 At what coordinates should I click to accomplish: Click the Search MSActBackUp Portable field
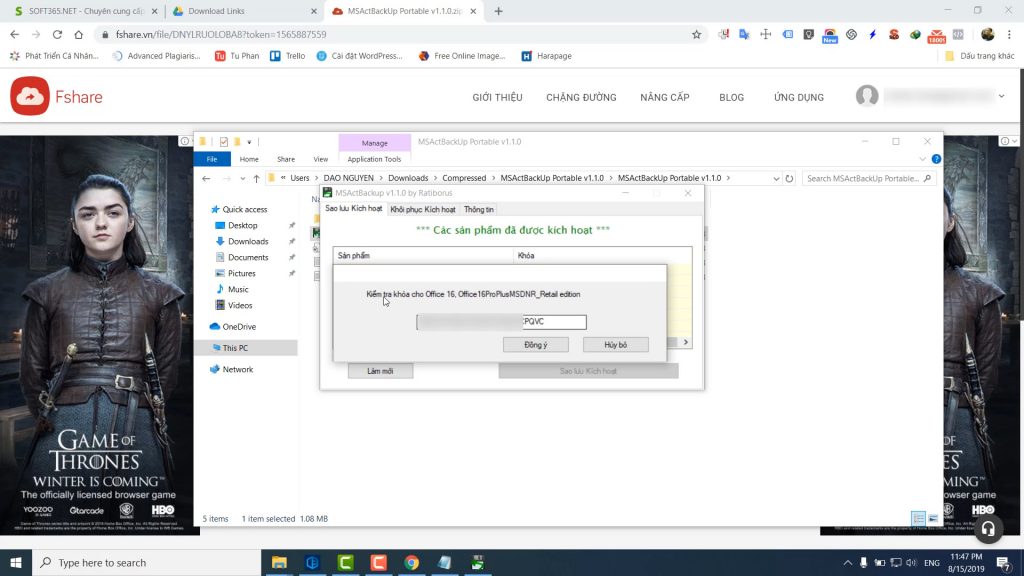tap(867, 178)
